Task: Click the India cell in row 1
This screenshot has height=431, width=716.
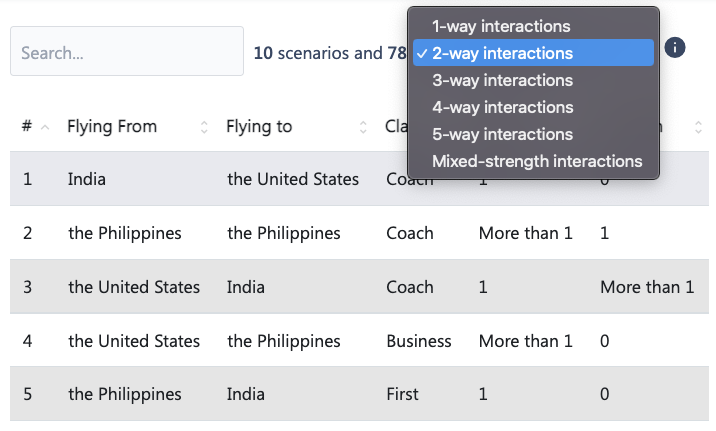Action: pos(87,180)
